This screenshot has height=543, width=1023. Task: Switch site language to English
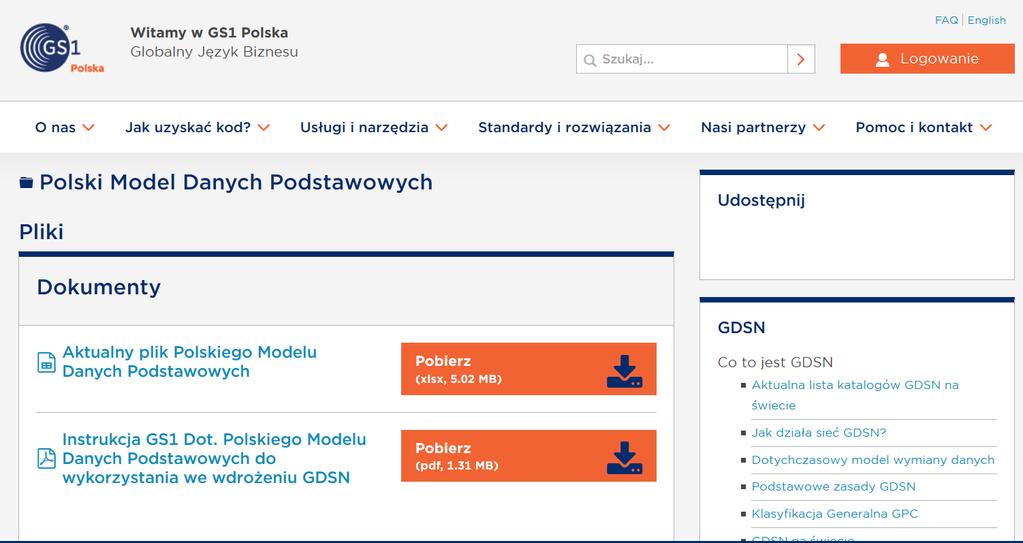[x=986, y=20]
